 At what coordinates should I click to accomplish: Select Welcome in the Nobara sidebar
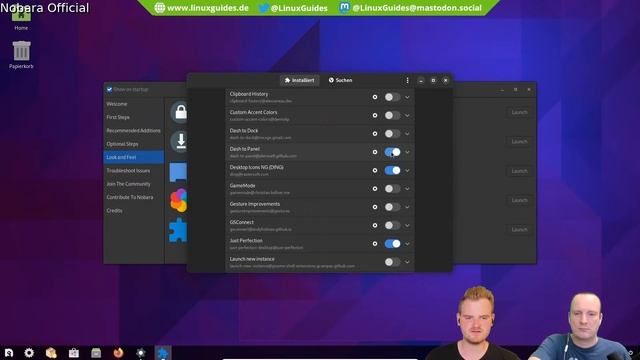(134, 104)
